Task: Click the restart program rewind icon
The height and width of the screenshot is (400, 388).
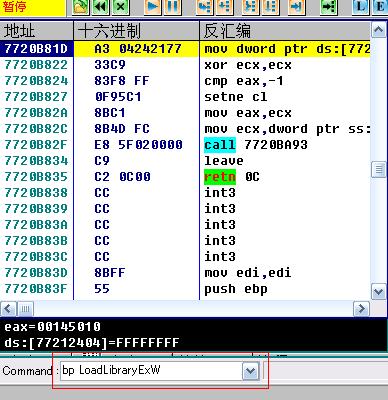Action: [x=101, y=7]
